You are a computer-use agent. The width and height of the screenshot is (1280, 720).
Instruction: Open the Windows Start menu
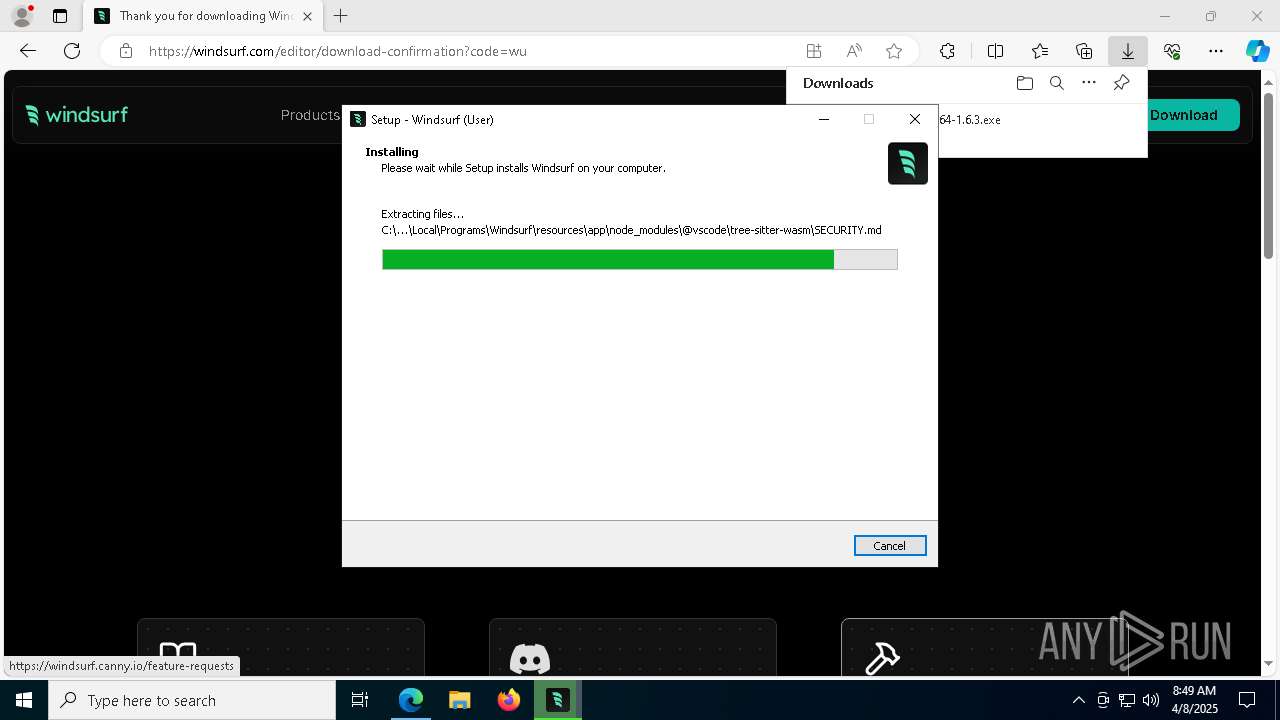24,700
